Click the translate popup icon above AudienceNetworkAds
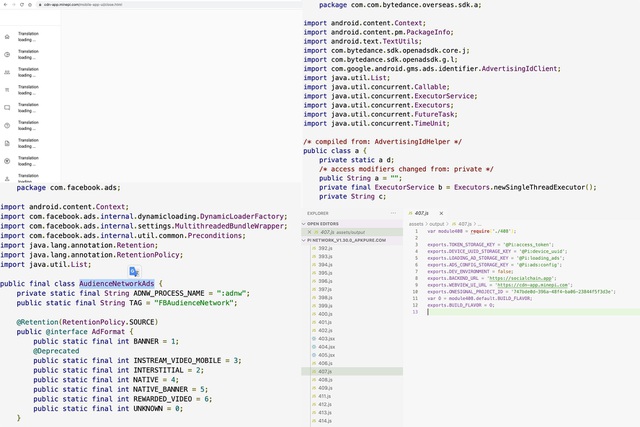640x427 pixels. (x=134, y=271)
